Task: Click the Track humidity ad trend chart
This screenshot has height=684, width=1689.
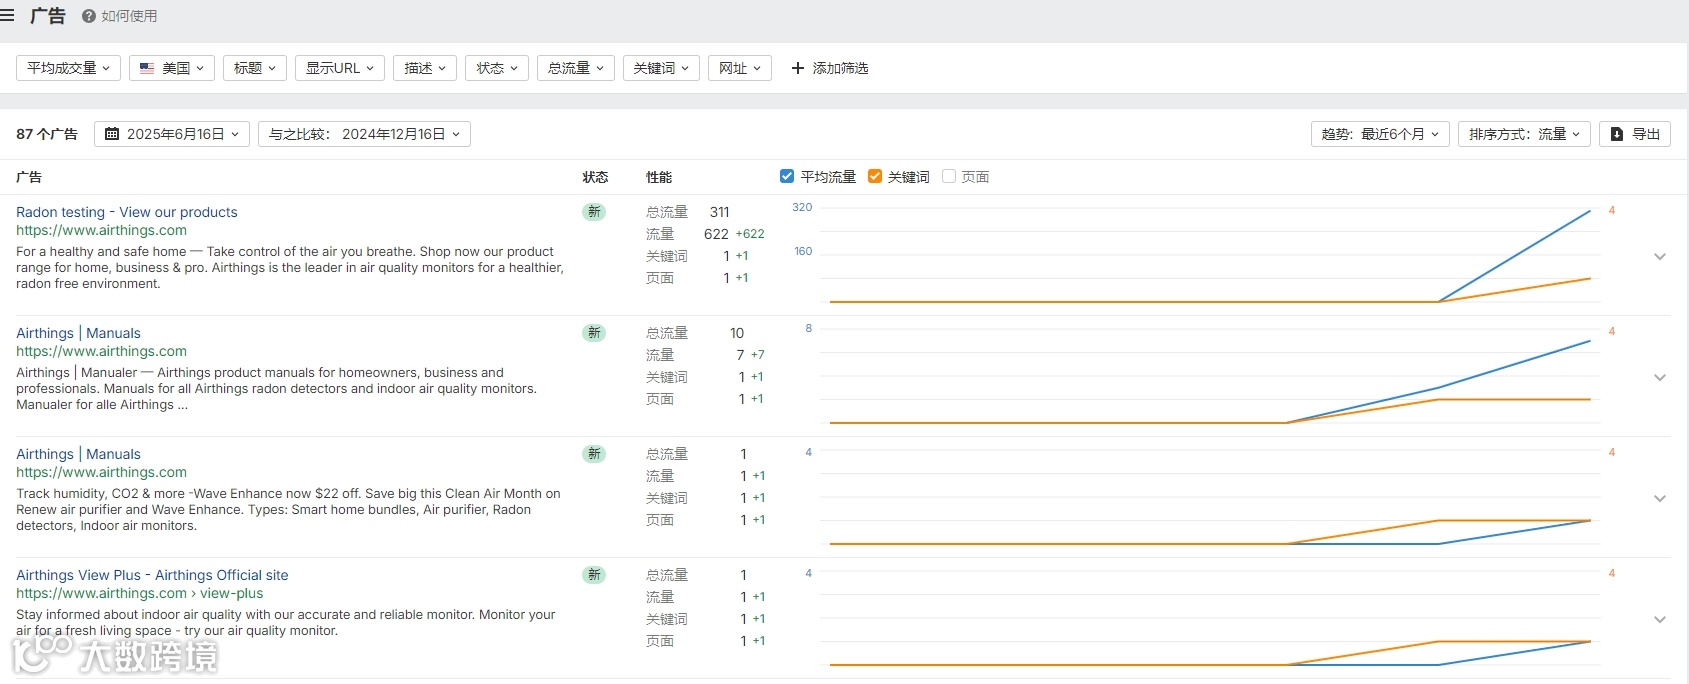Action: tap(1210, 497)
